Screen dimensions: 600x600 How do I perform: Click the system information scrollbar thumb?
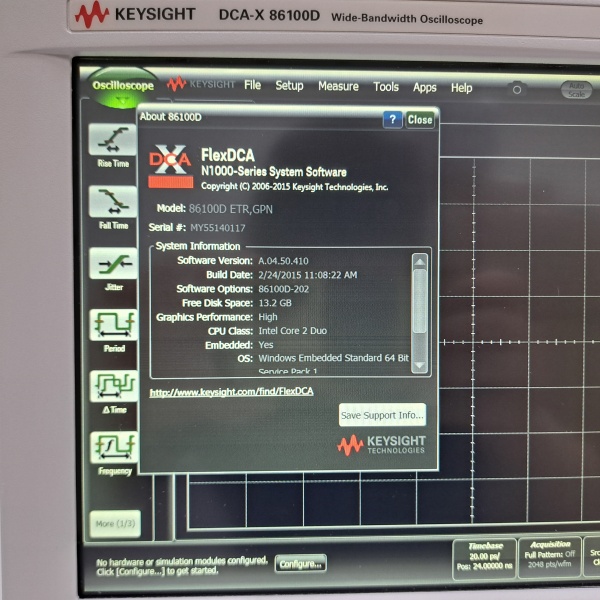[420, 301]
